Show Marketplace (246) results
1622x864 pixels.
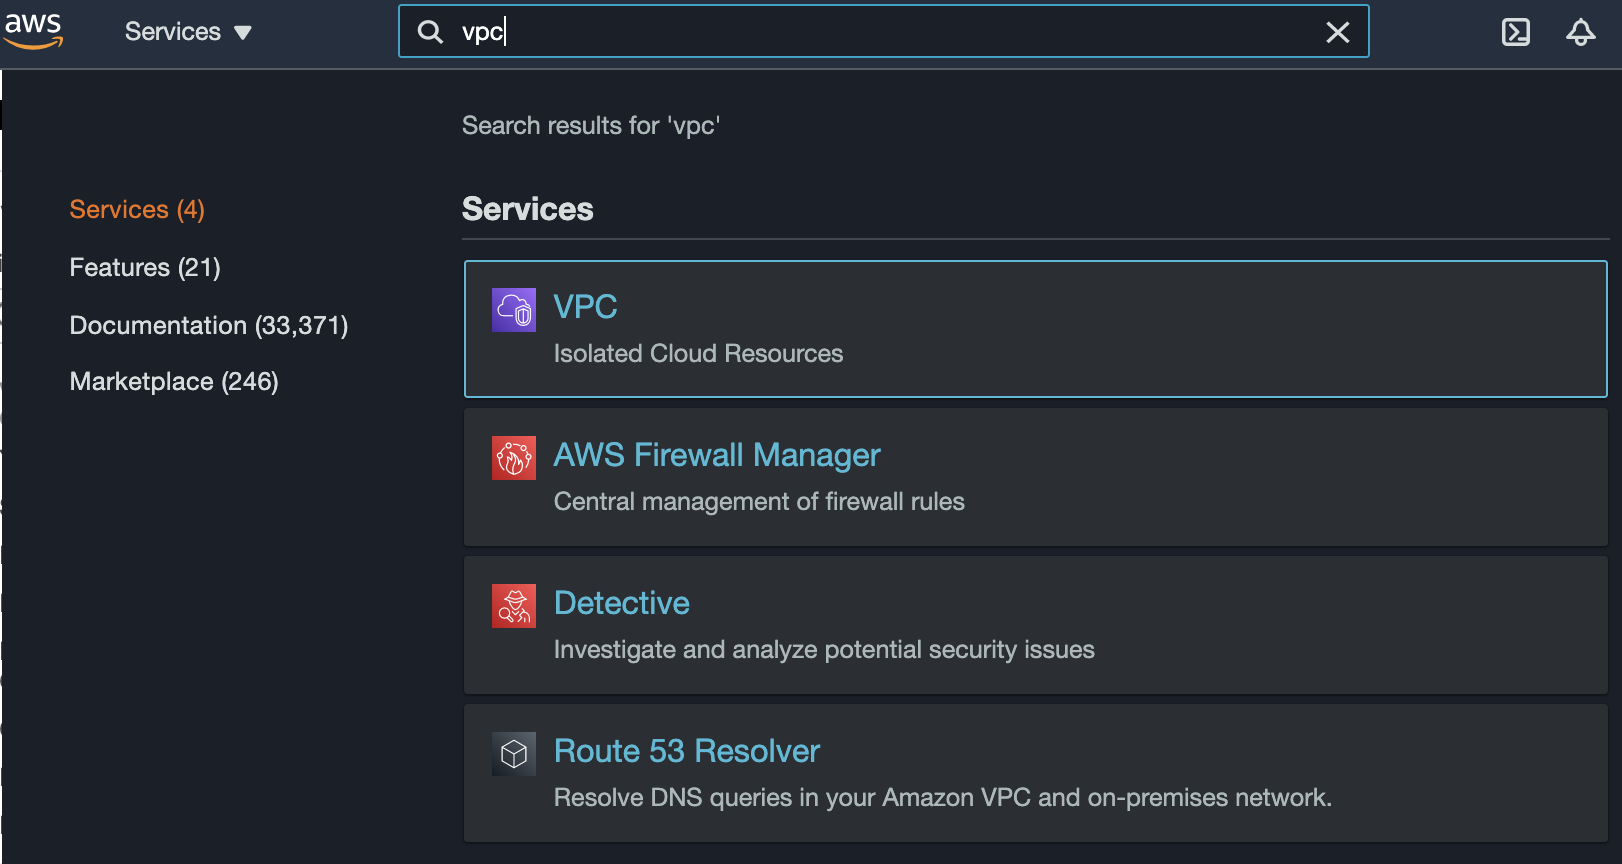point(174,381)
